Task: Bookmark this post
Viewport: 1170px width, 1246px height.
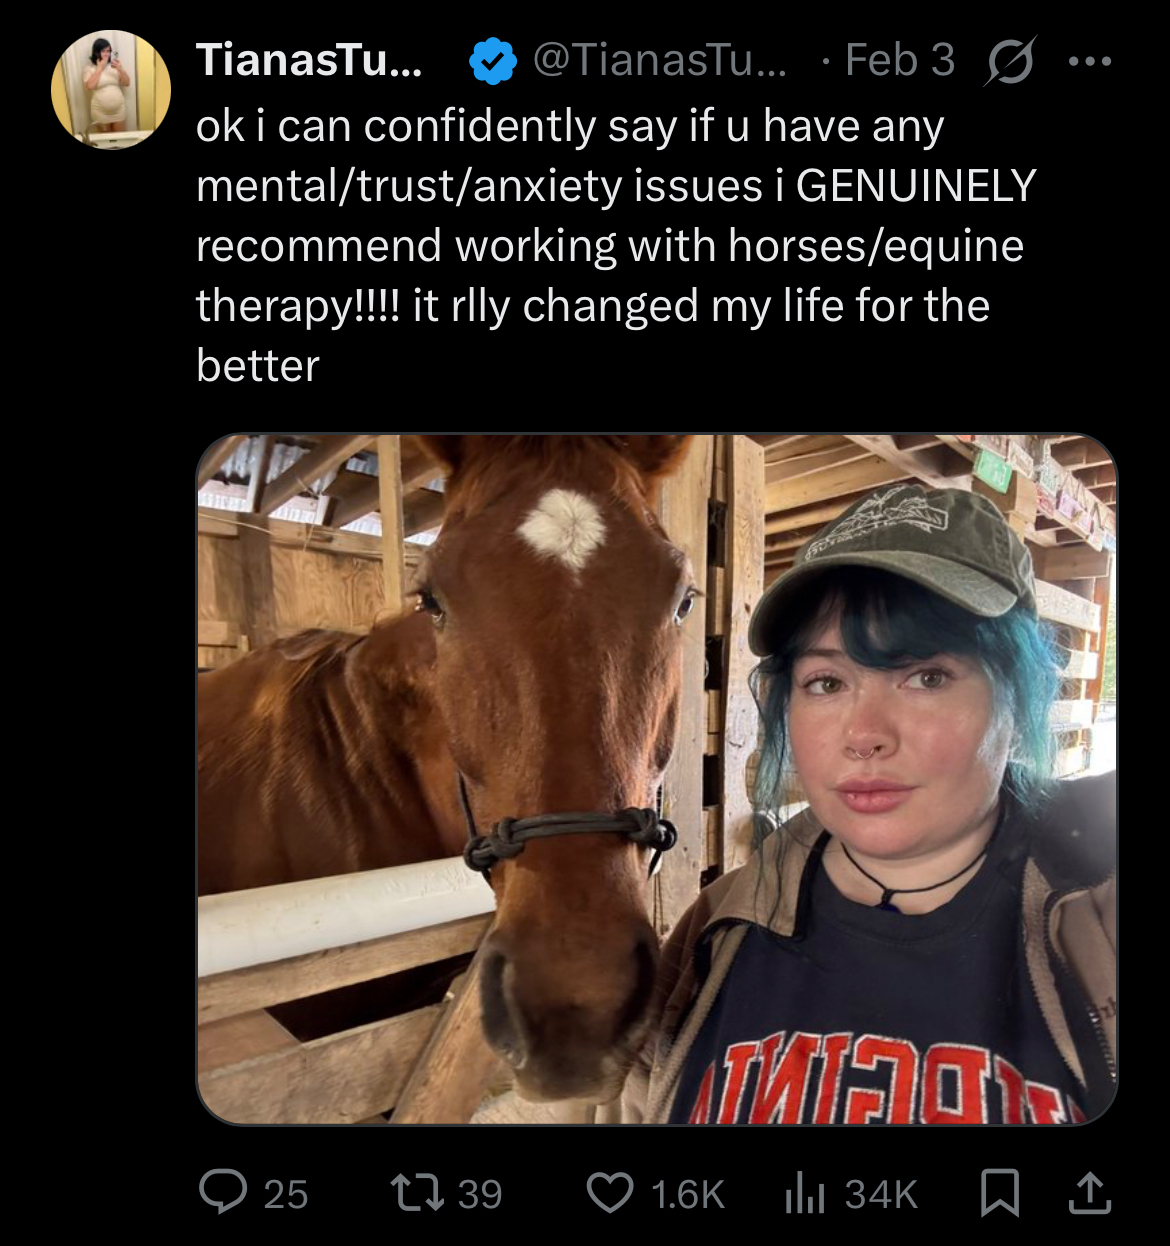Action: 999,1193
